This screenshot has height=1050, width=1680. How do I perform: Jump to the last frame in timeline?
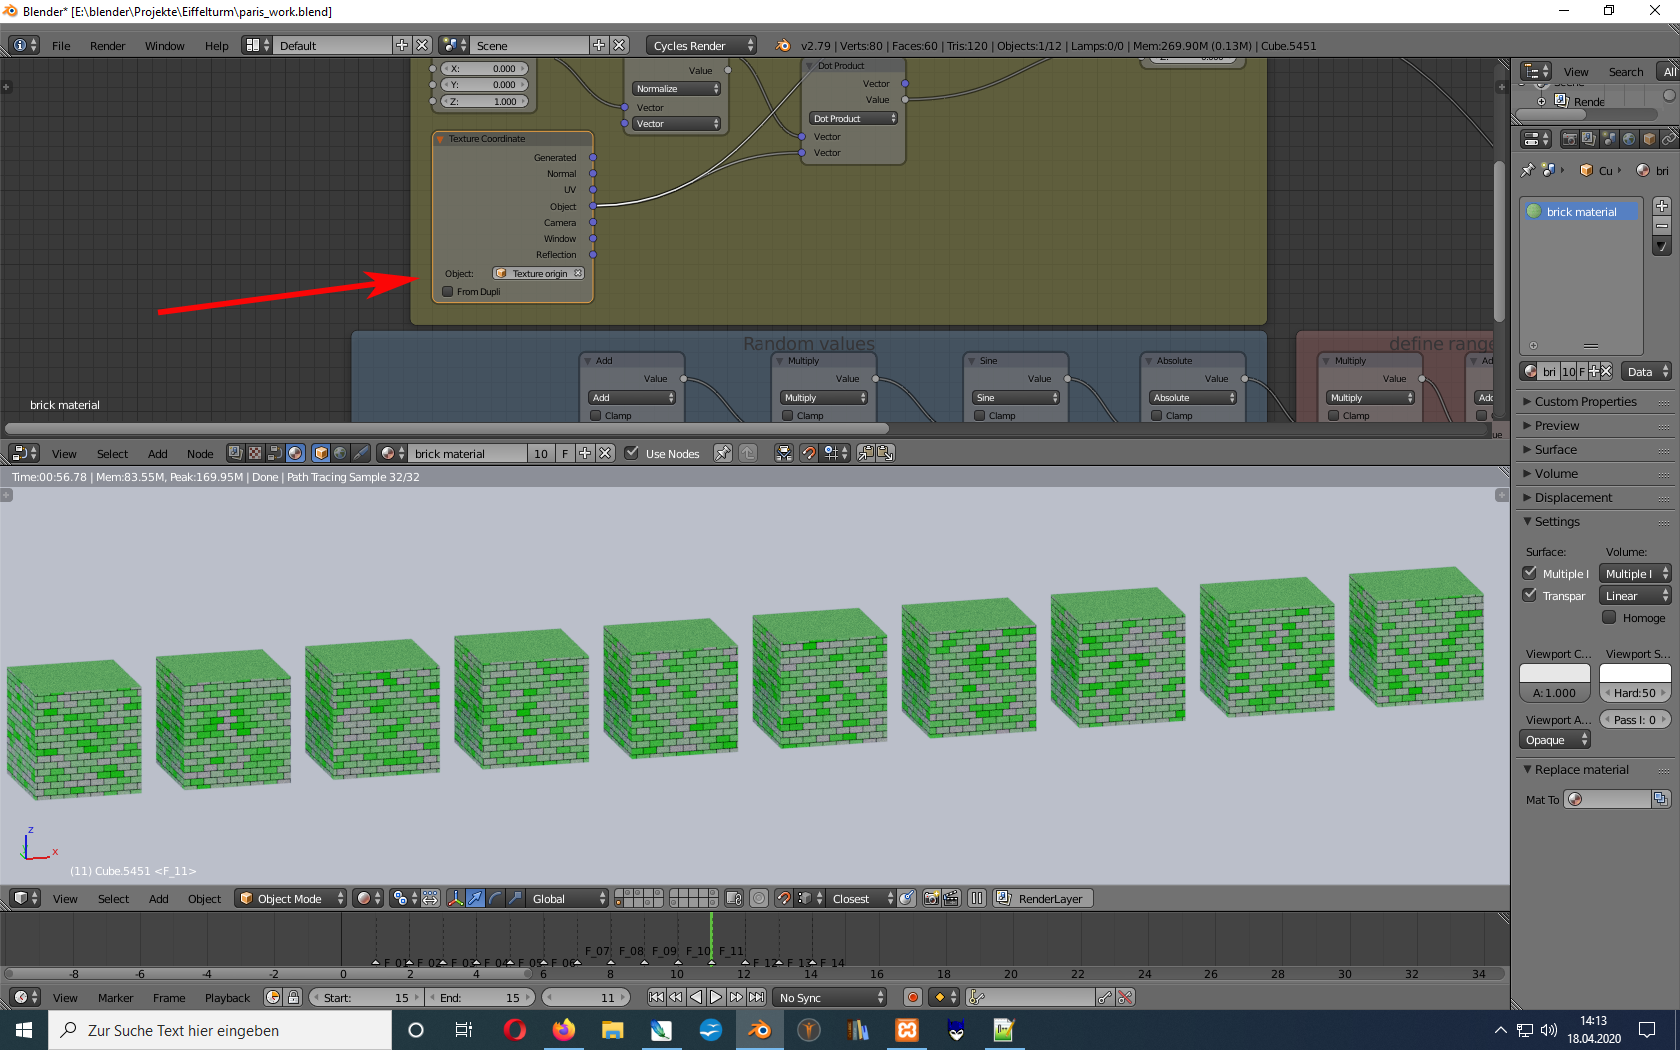click(757, 997)
